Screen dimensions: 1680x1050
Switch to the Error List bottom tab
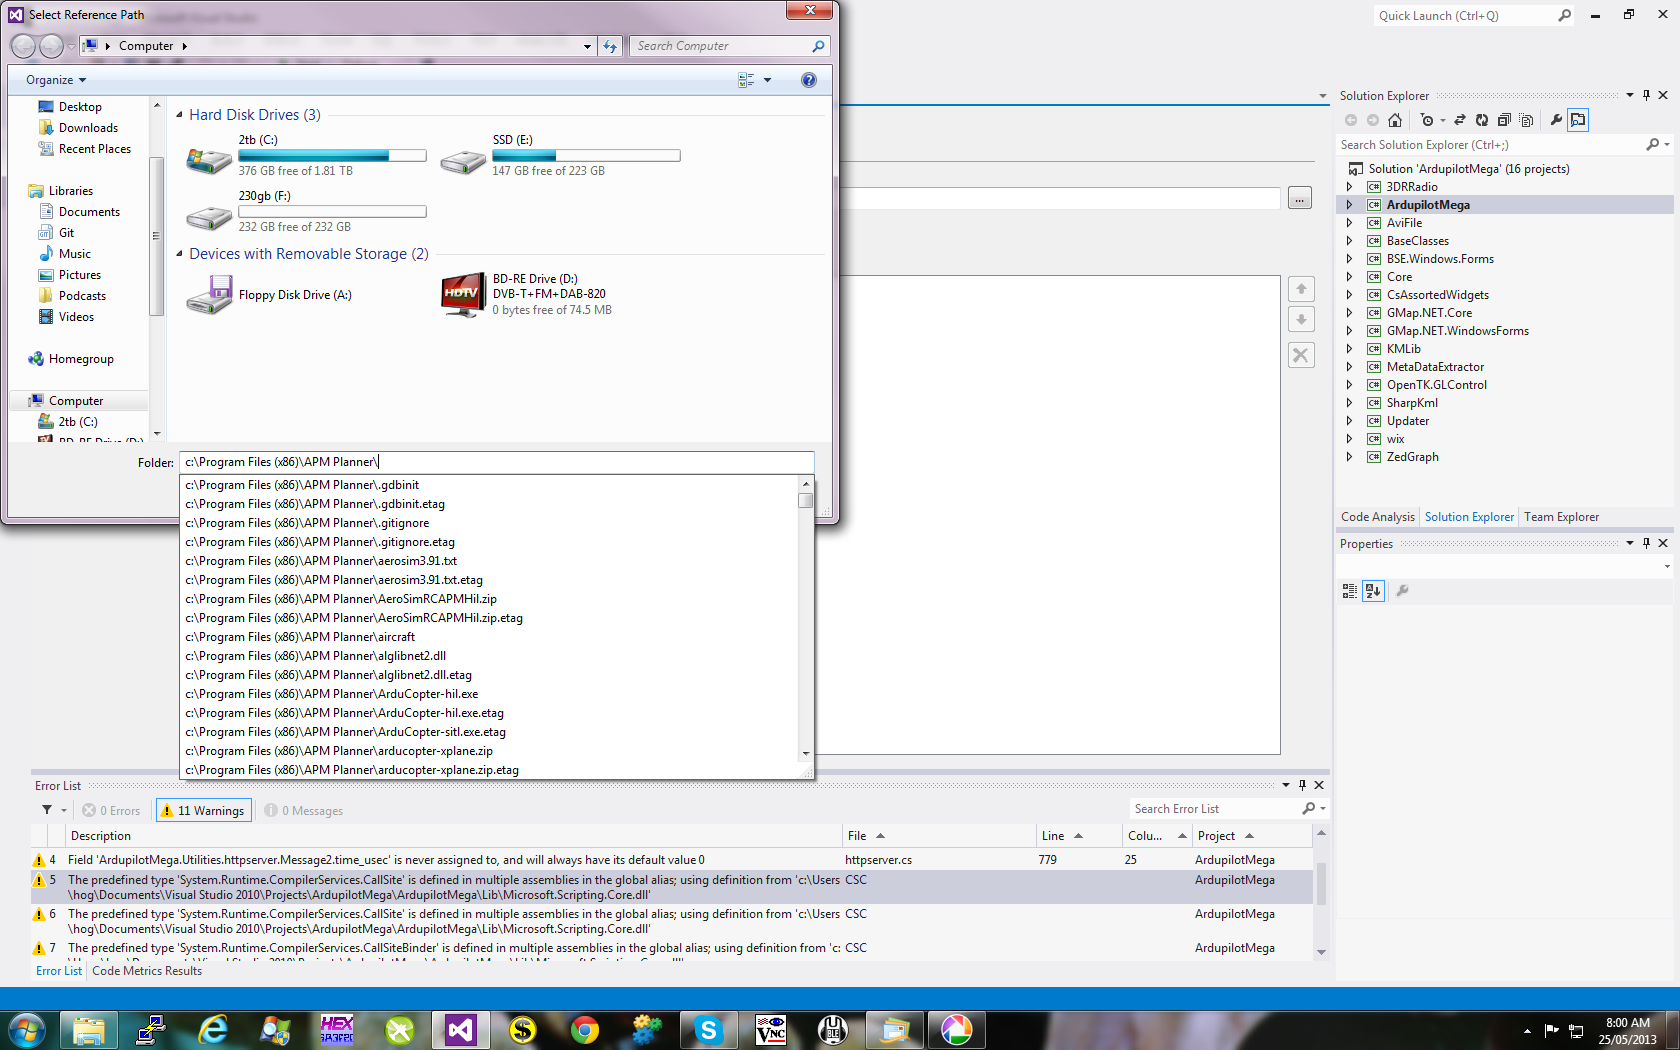[59, 971]
